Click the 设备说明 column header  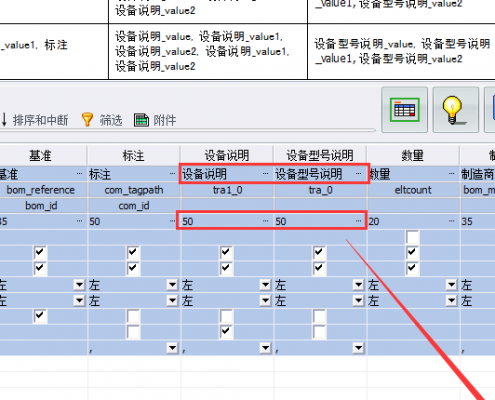[227, 156]
